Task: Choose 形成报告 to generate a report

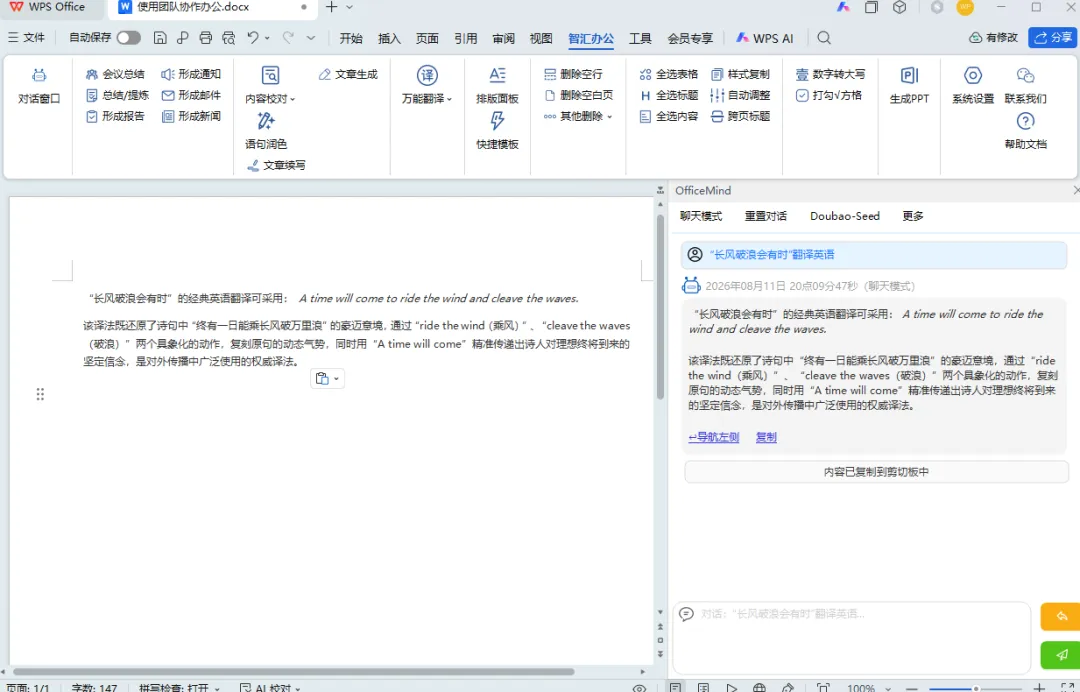Action: pyautogui.click(x=115, y=116)
